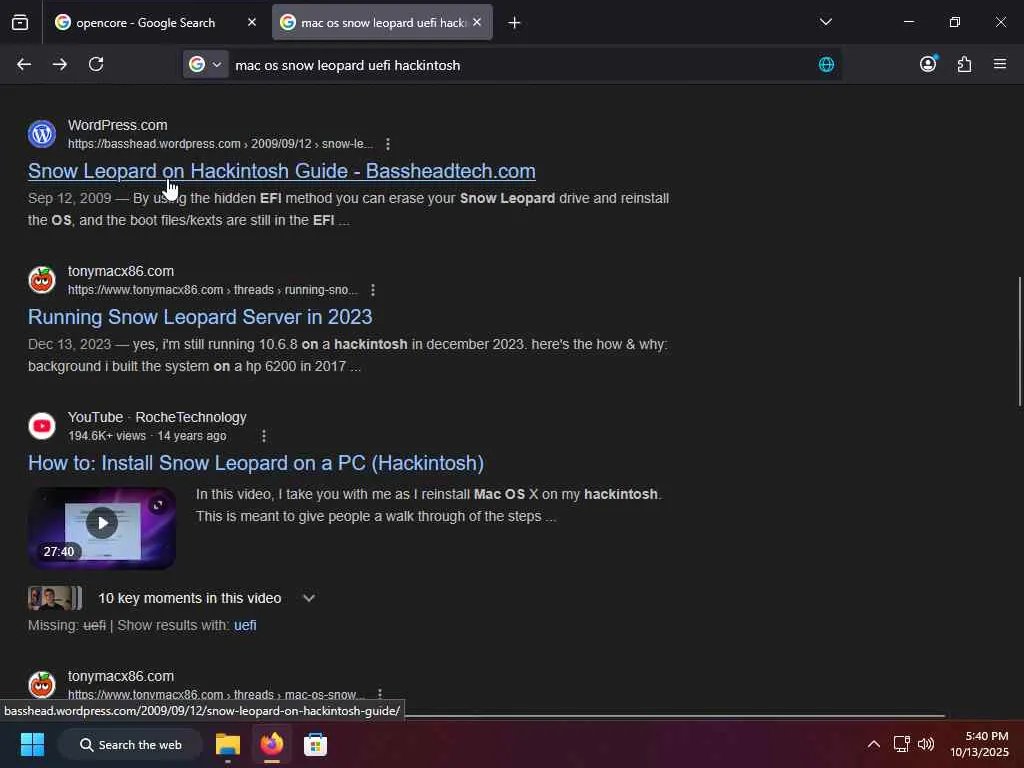Open more options for the basshead.wordpress.com result
The height and width of the screenshot is (768, 1024).
(x=388, y=144)
